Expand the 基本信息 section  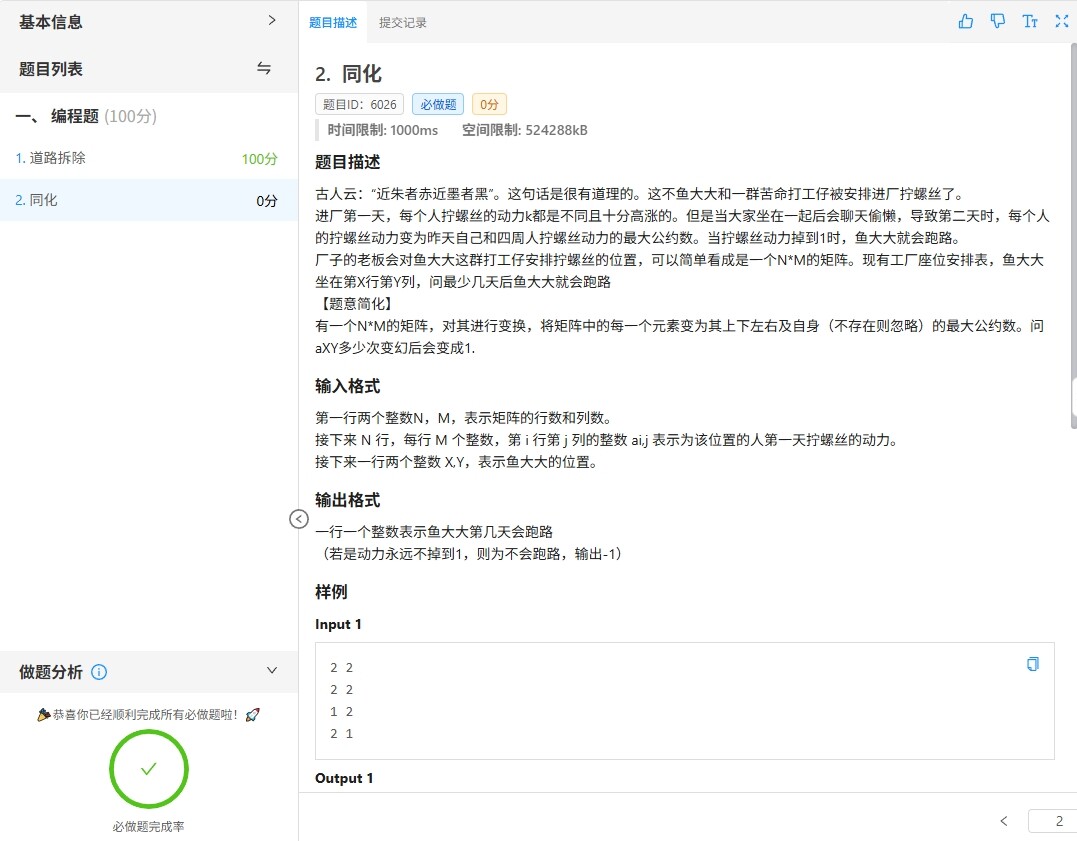[x=271, y=20]
